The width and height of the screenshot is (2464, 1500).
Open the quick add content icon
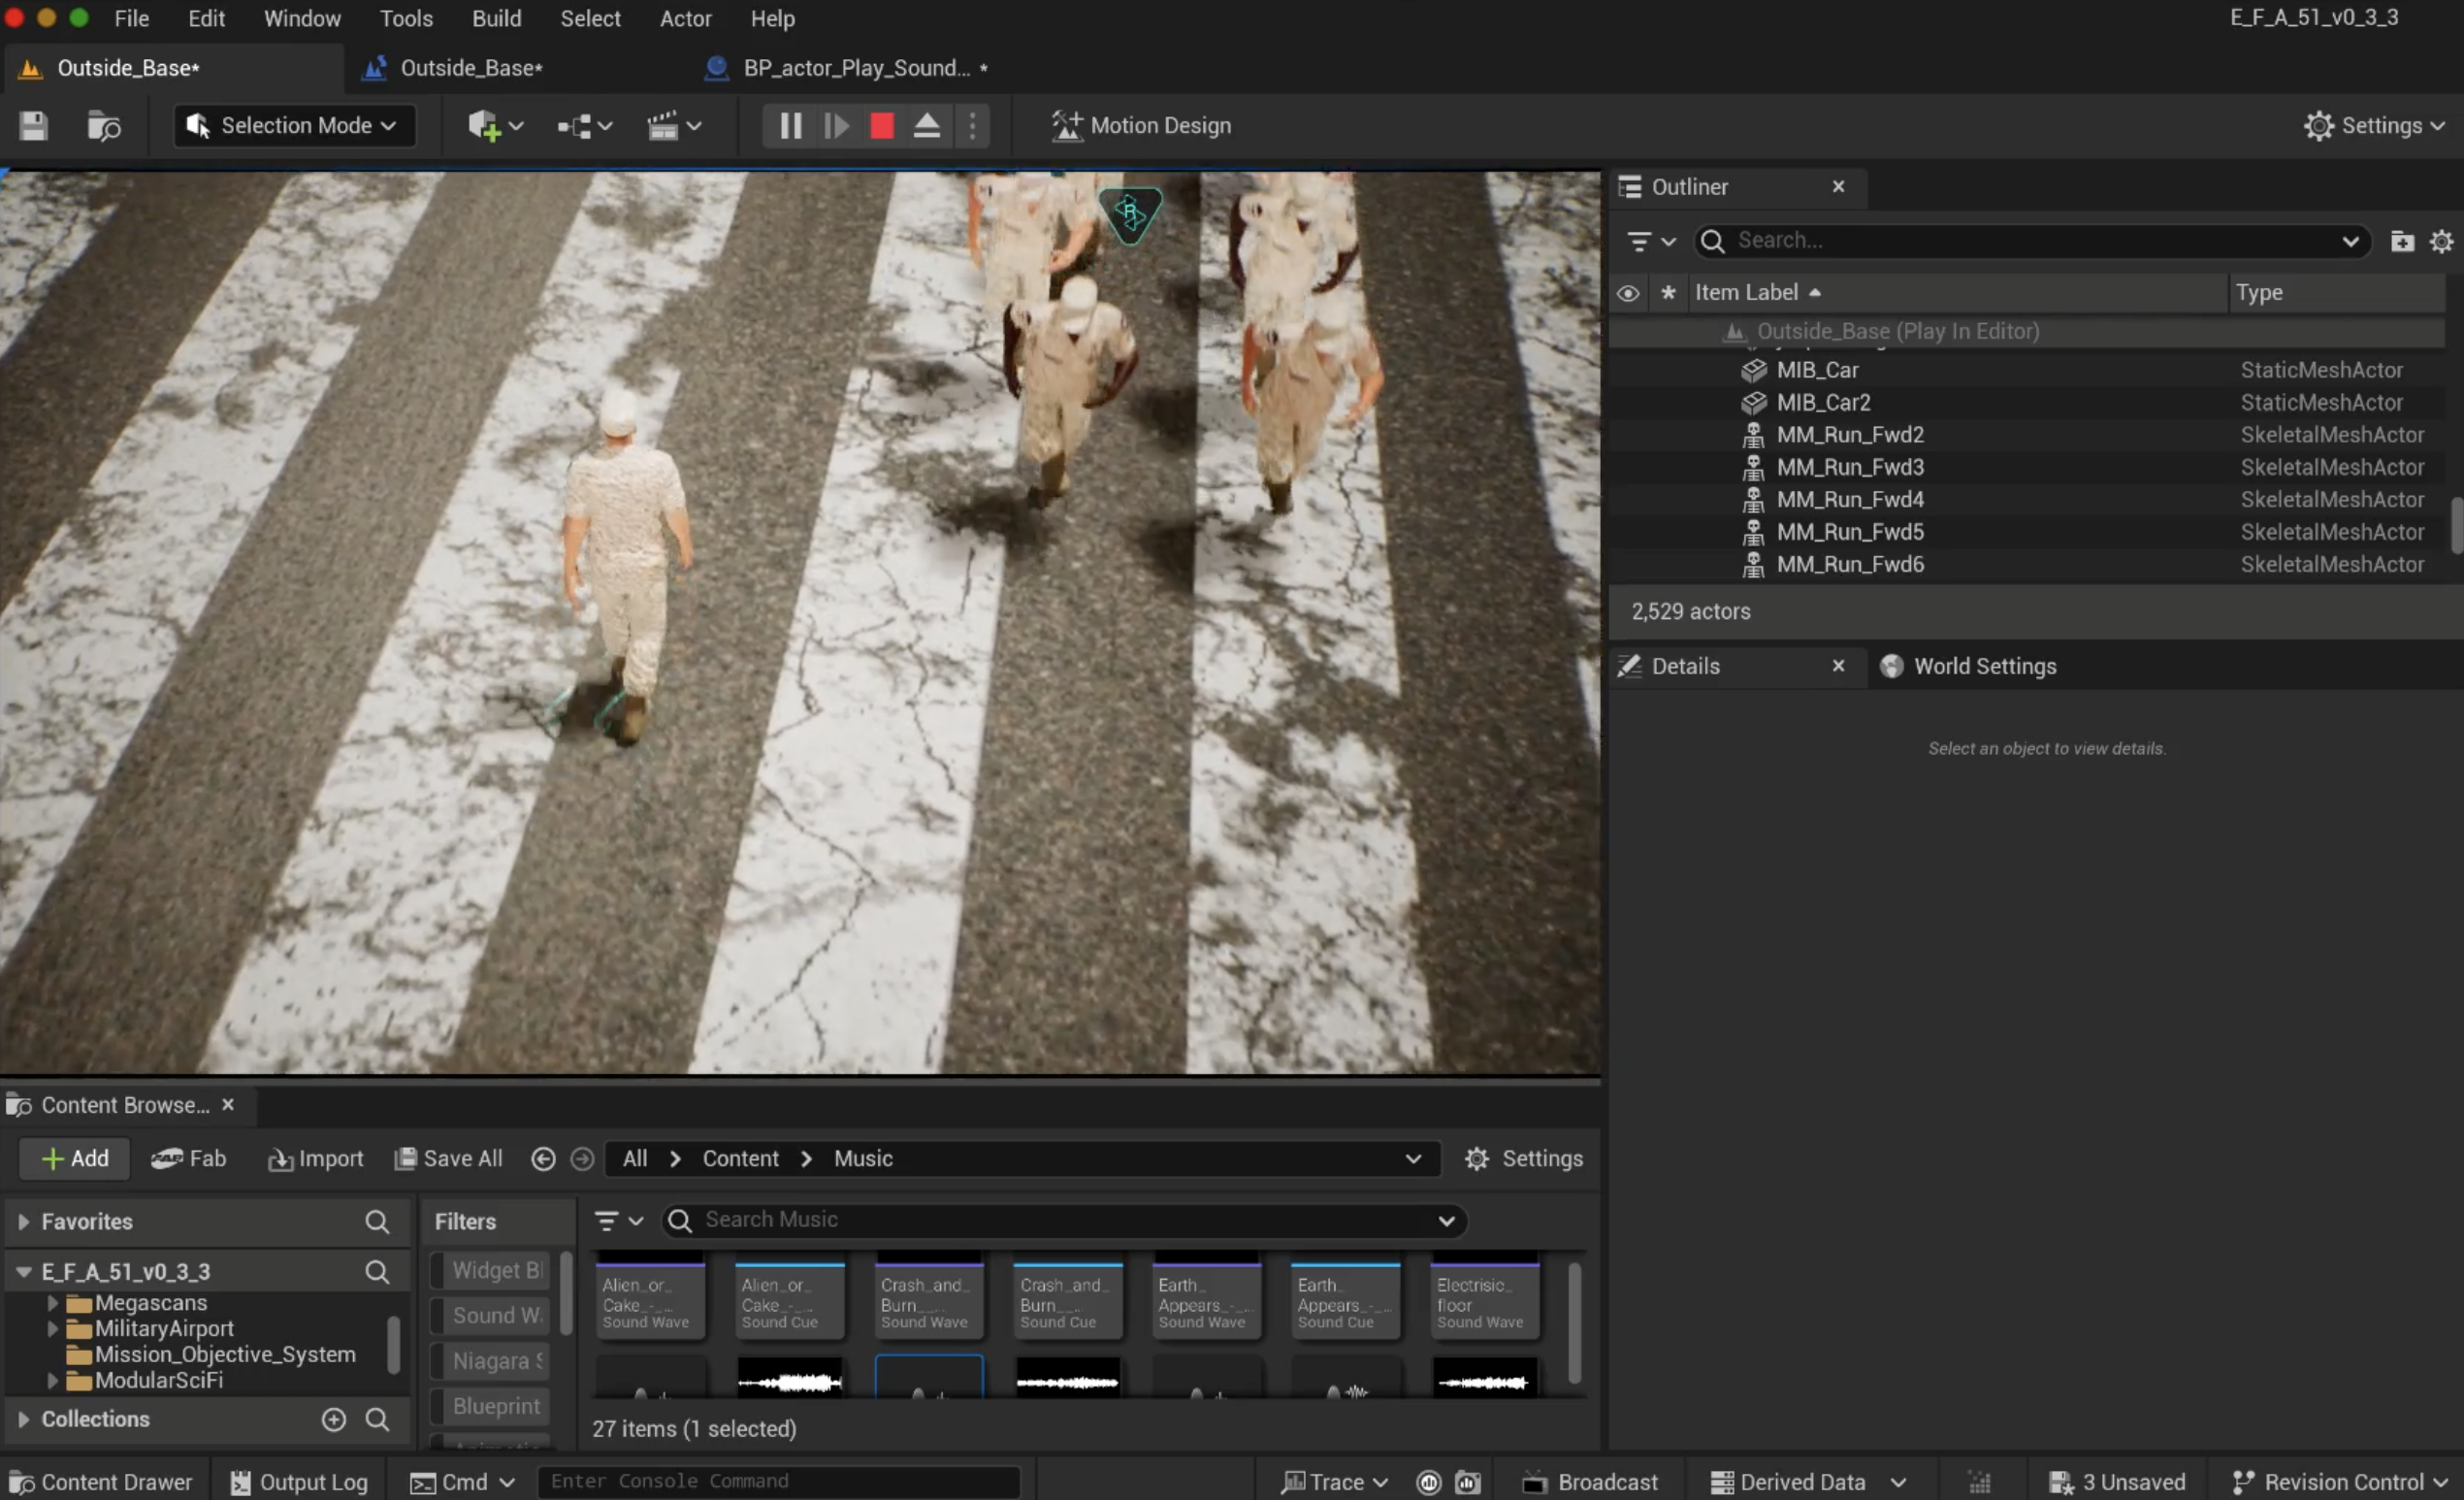pos(495,126)
